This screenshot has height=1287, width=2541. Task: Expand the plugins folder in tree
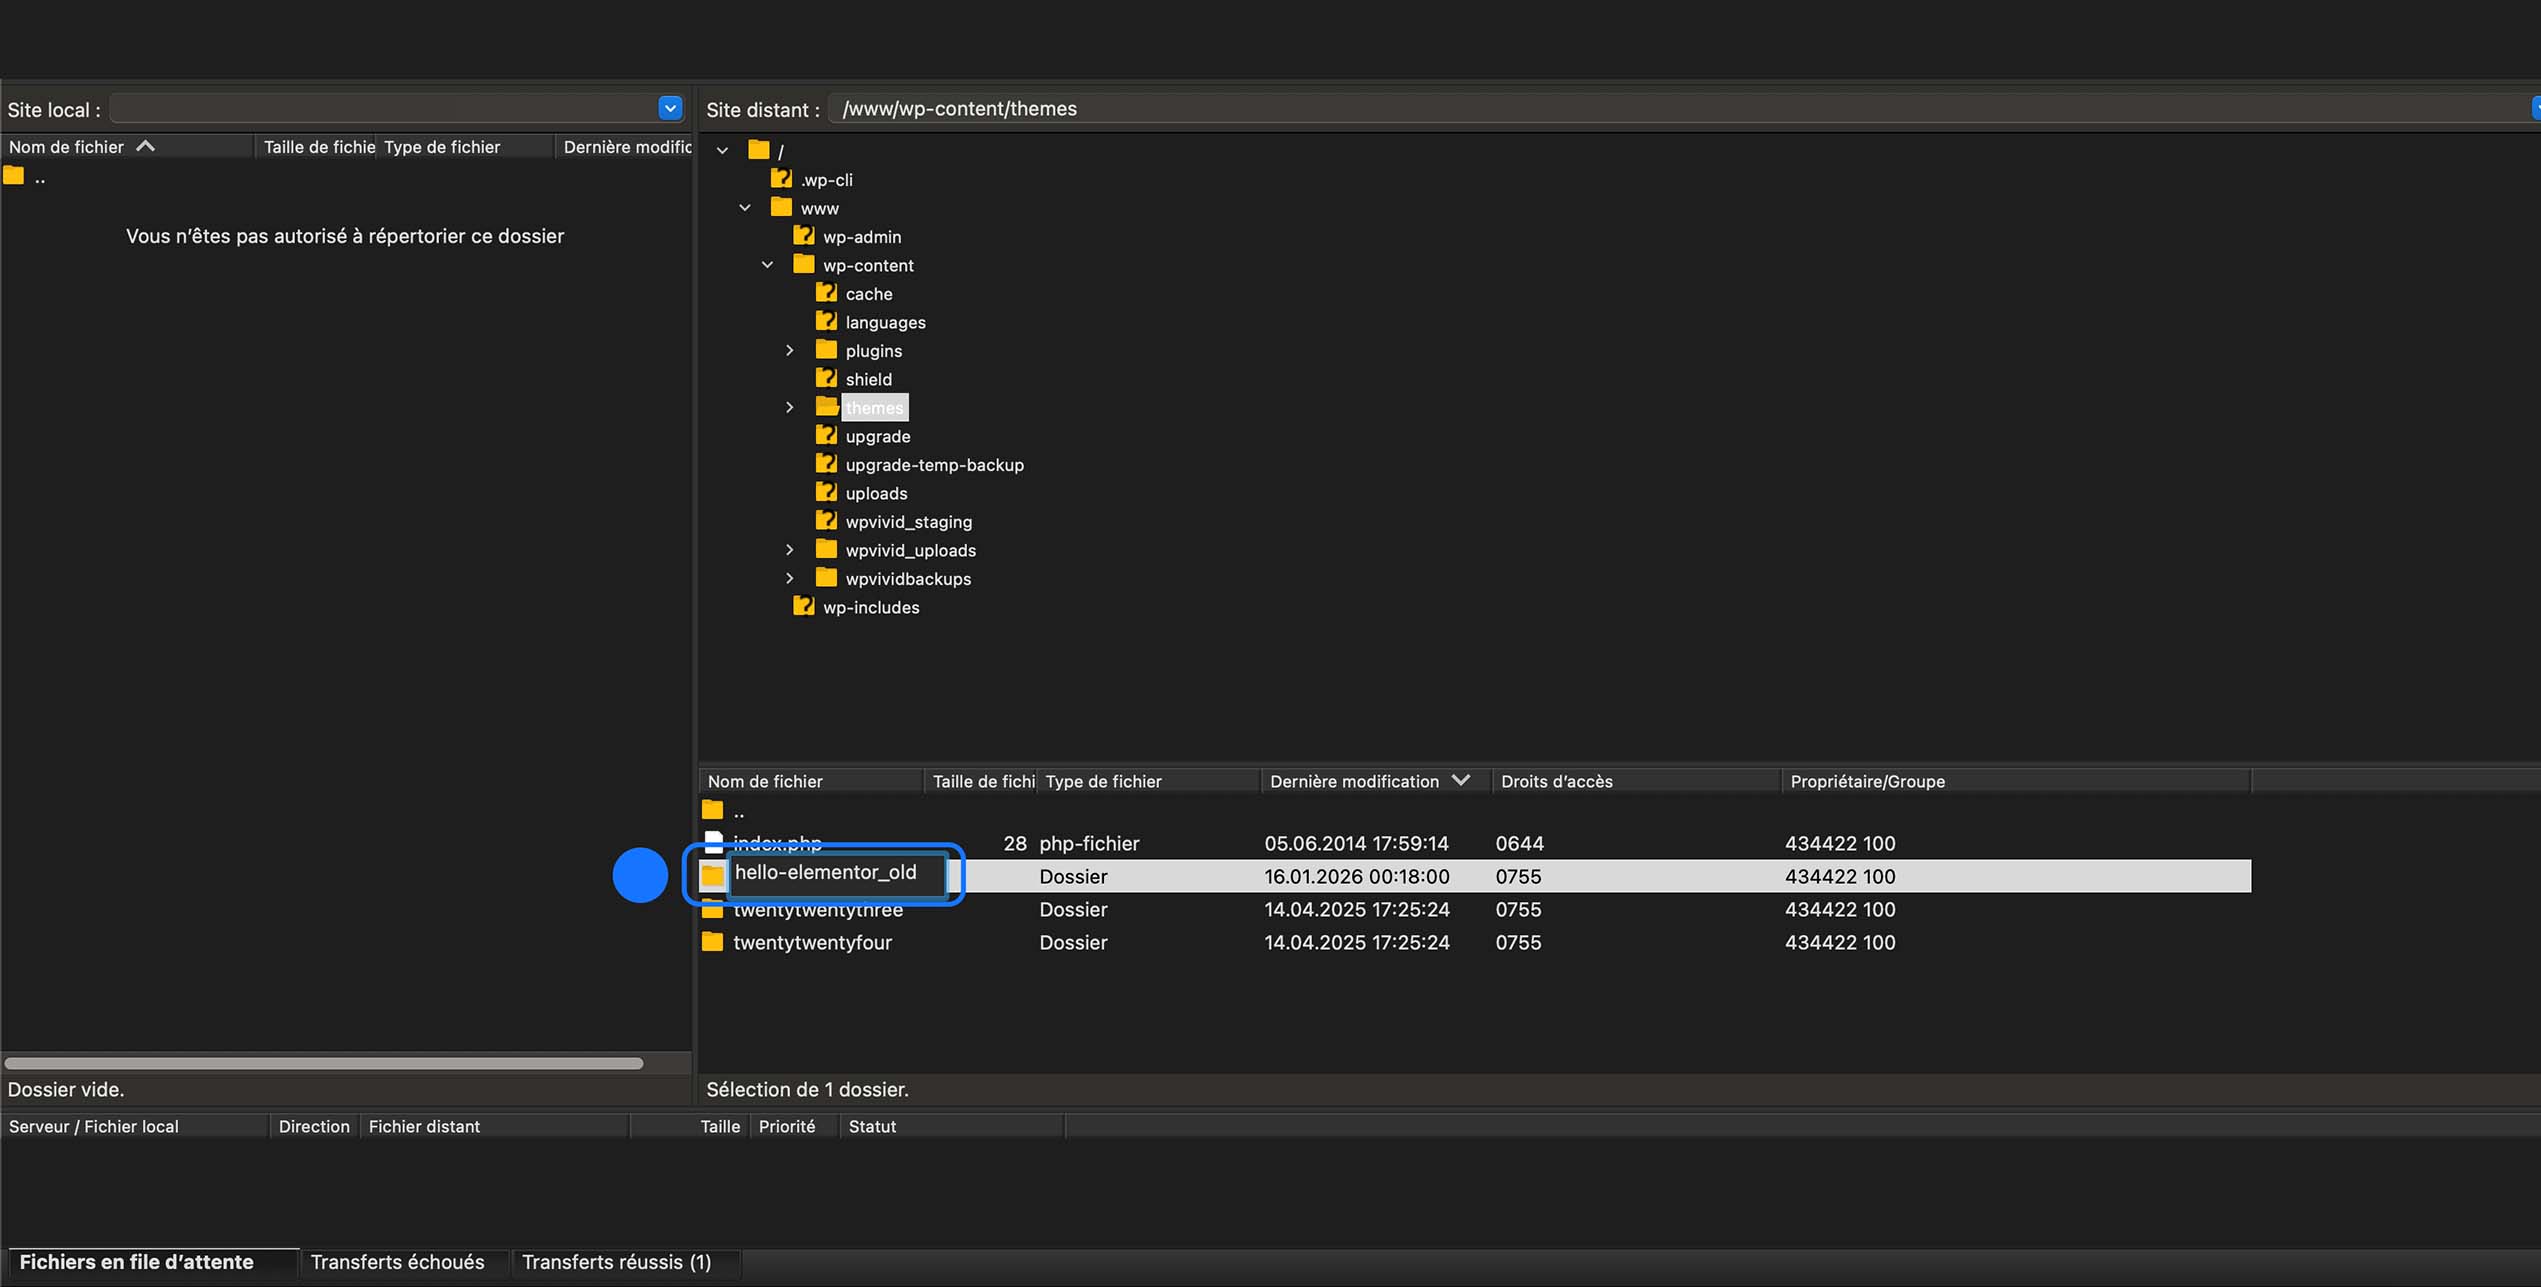pyautogui.click(x=789, y=350)
